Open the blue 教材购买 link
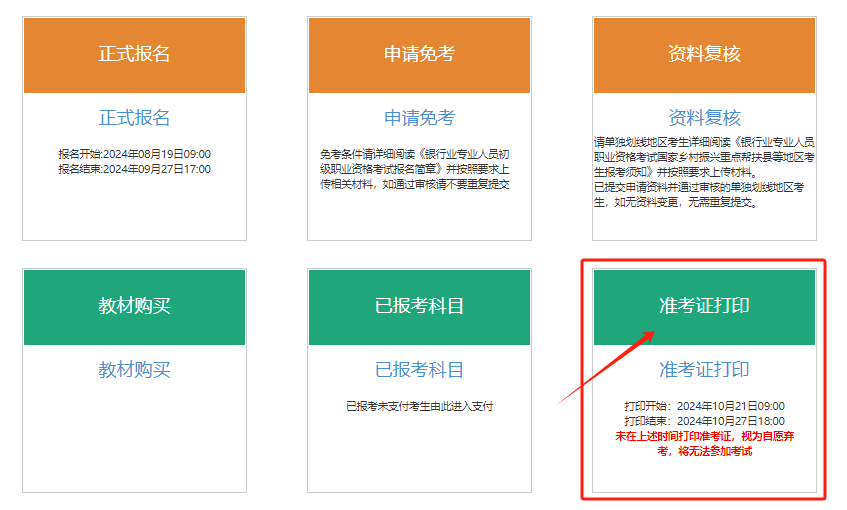Screen dimensions: 847x510 click(x=134, y=370)
